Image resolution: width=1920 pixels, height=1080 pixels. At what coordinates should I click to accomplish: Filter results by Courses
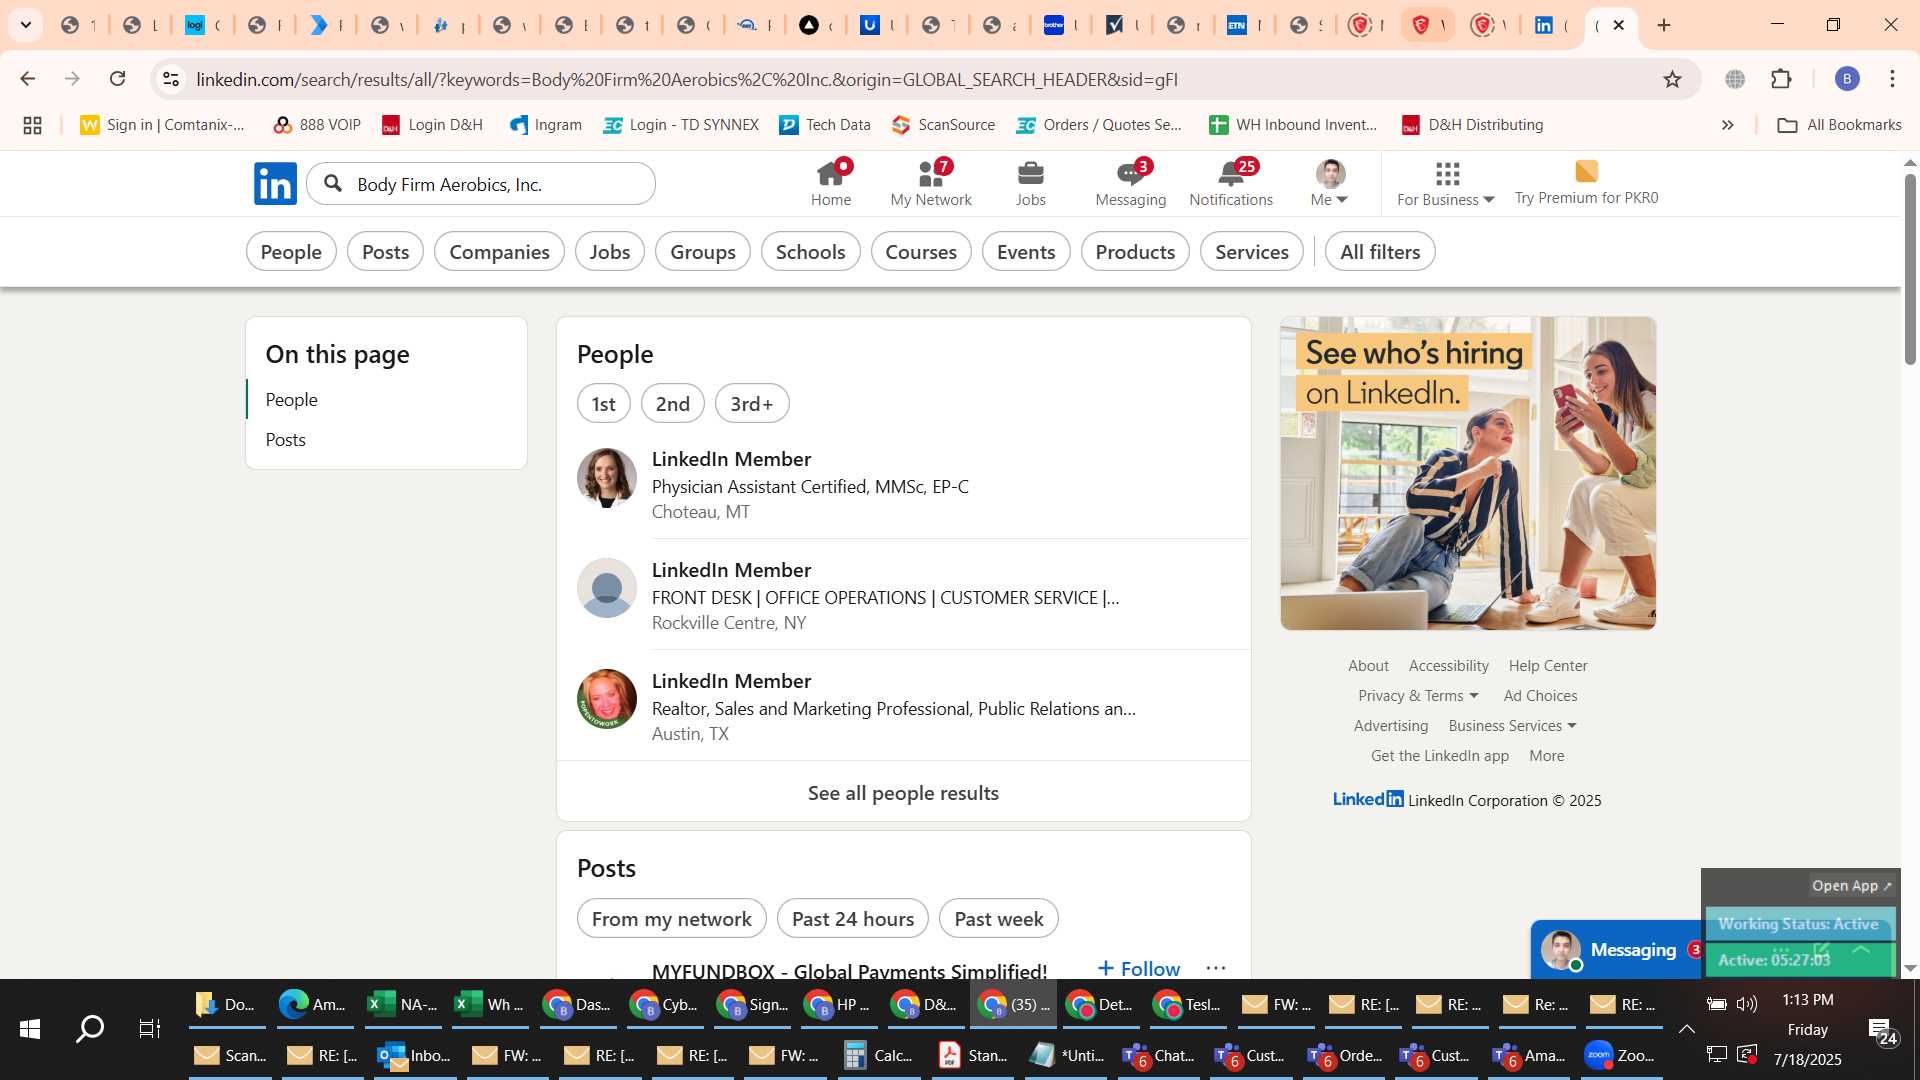pyautogui.click(x=921, y=252)
